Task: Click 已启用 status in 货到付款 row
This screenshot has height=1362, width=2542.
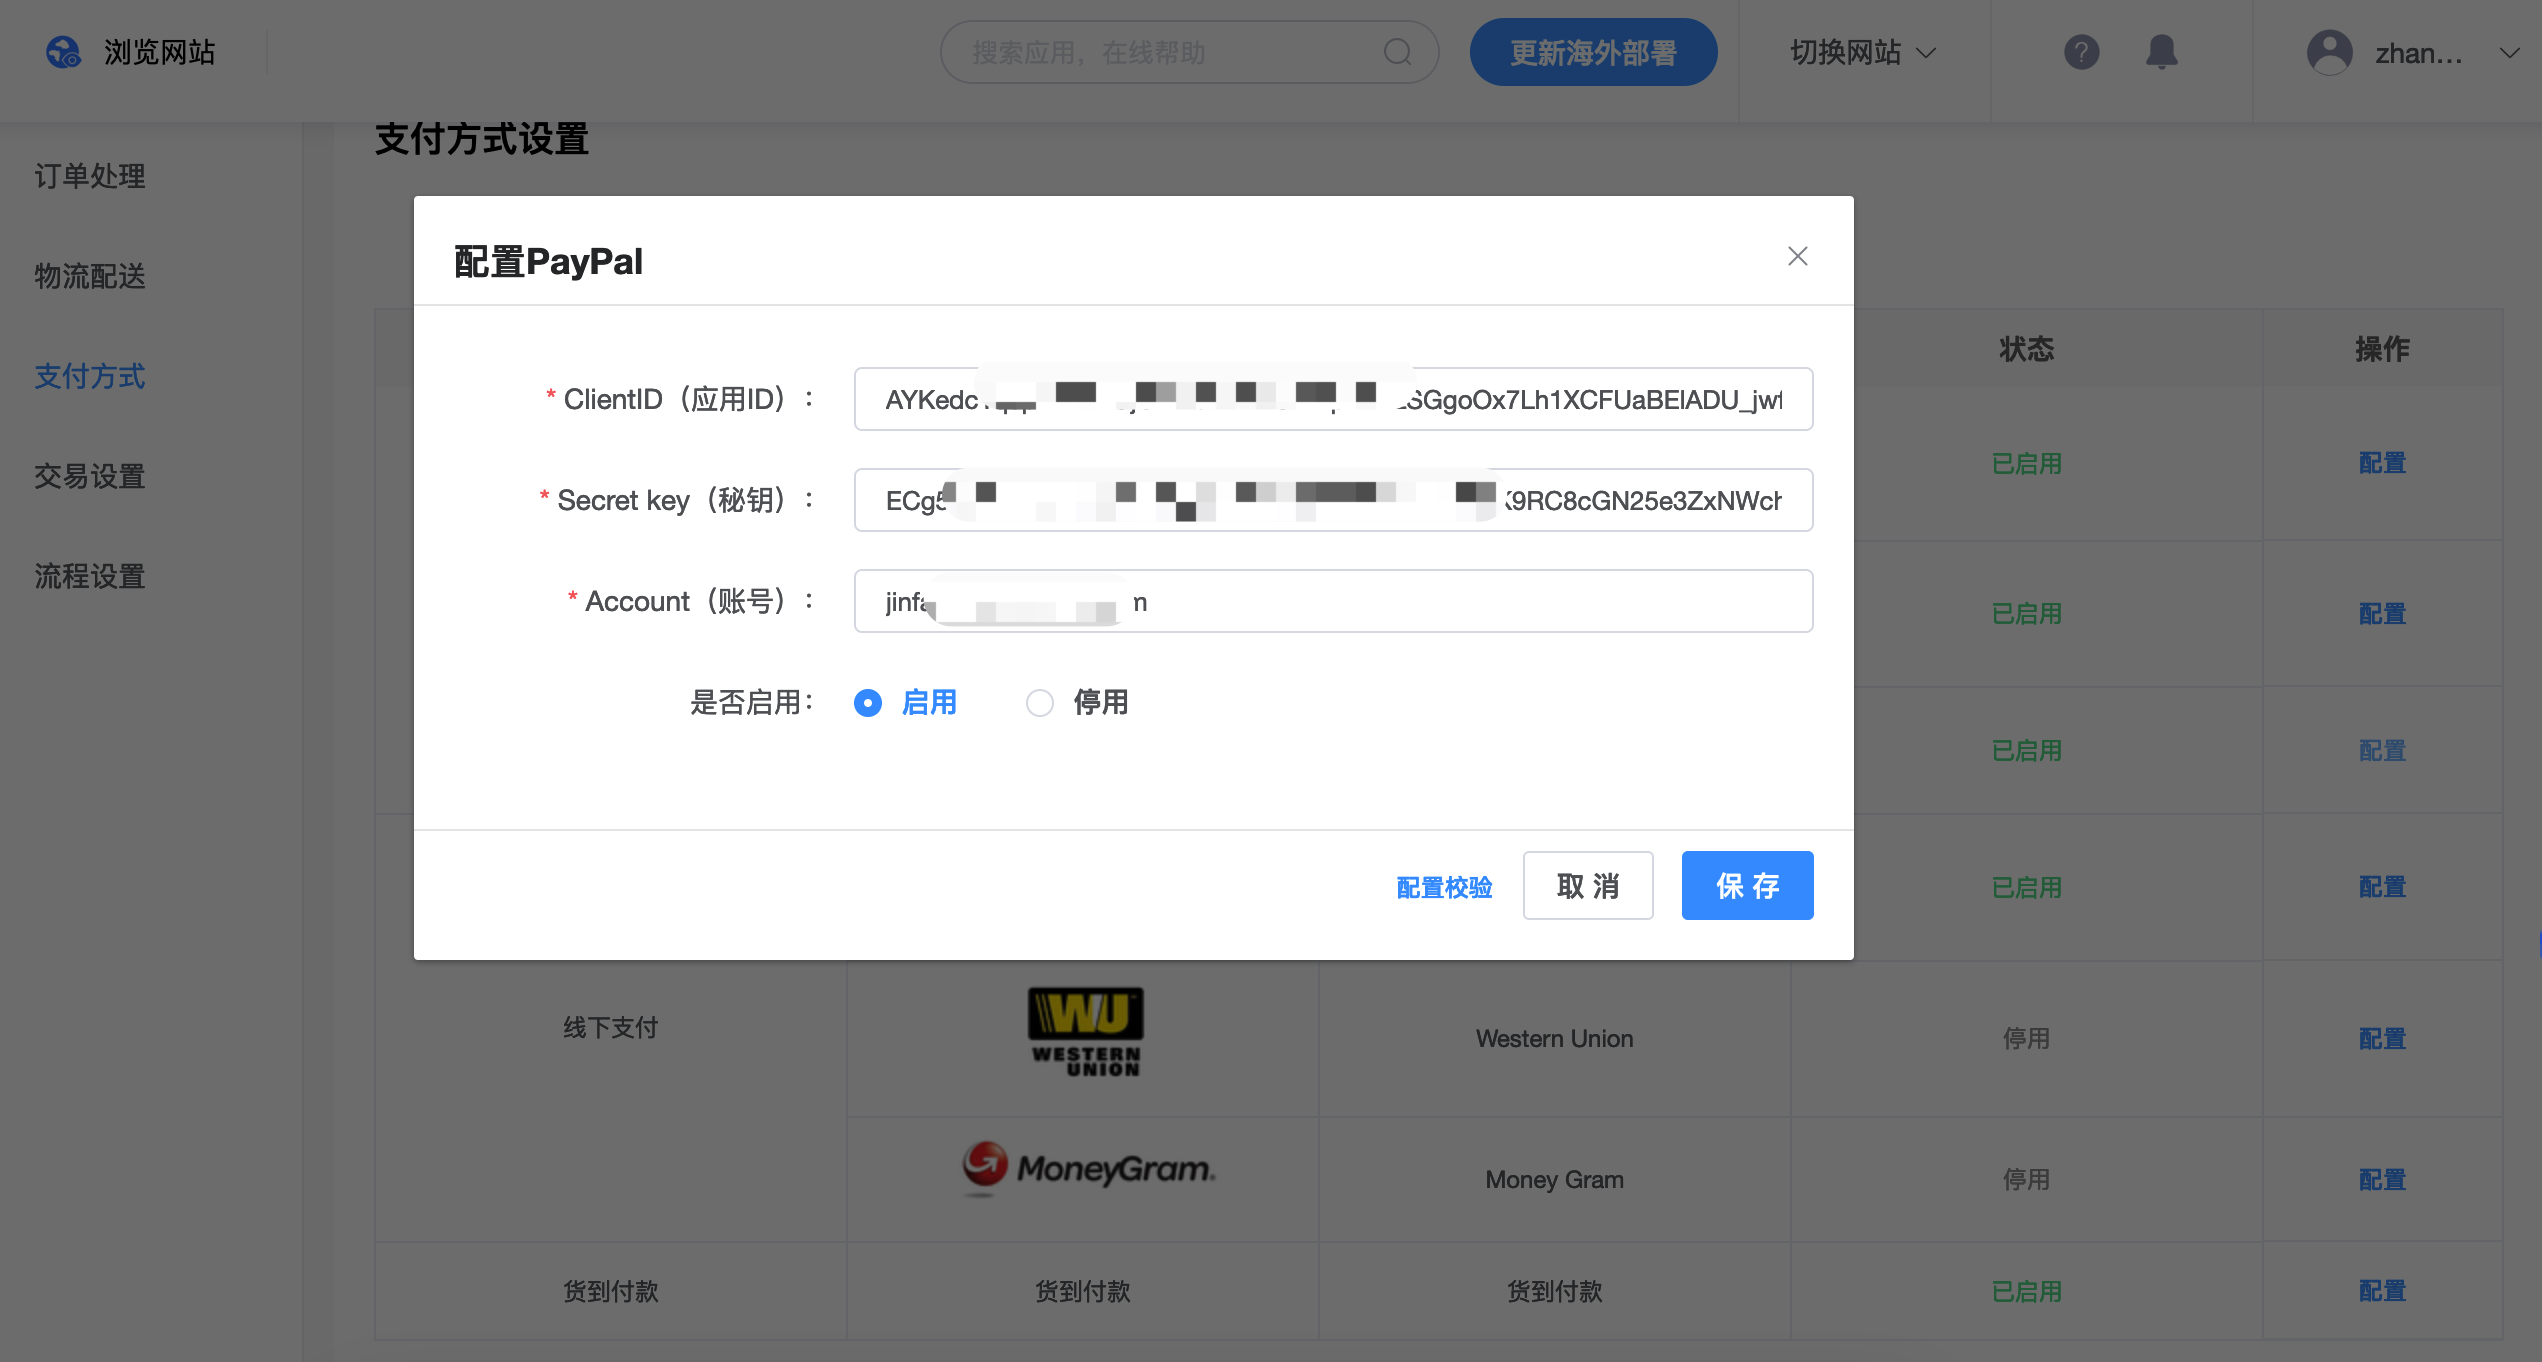Action: (x=2026, y=1291)
